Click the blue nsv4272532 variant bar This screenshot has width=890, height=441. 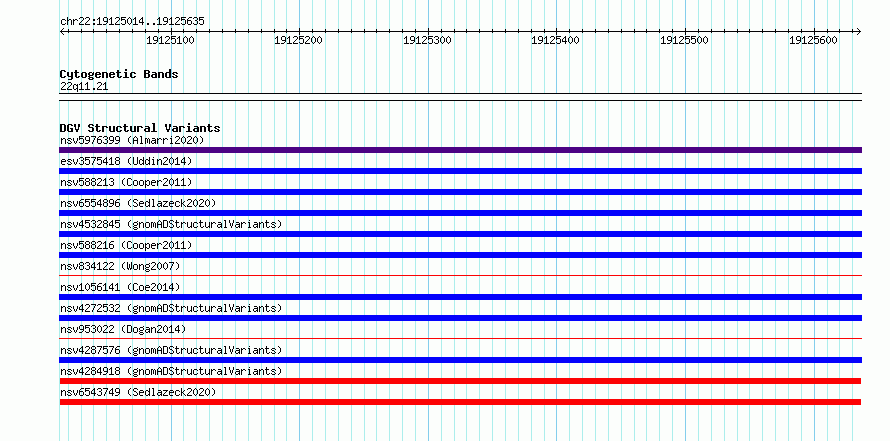pos(460,318)
